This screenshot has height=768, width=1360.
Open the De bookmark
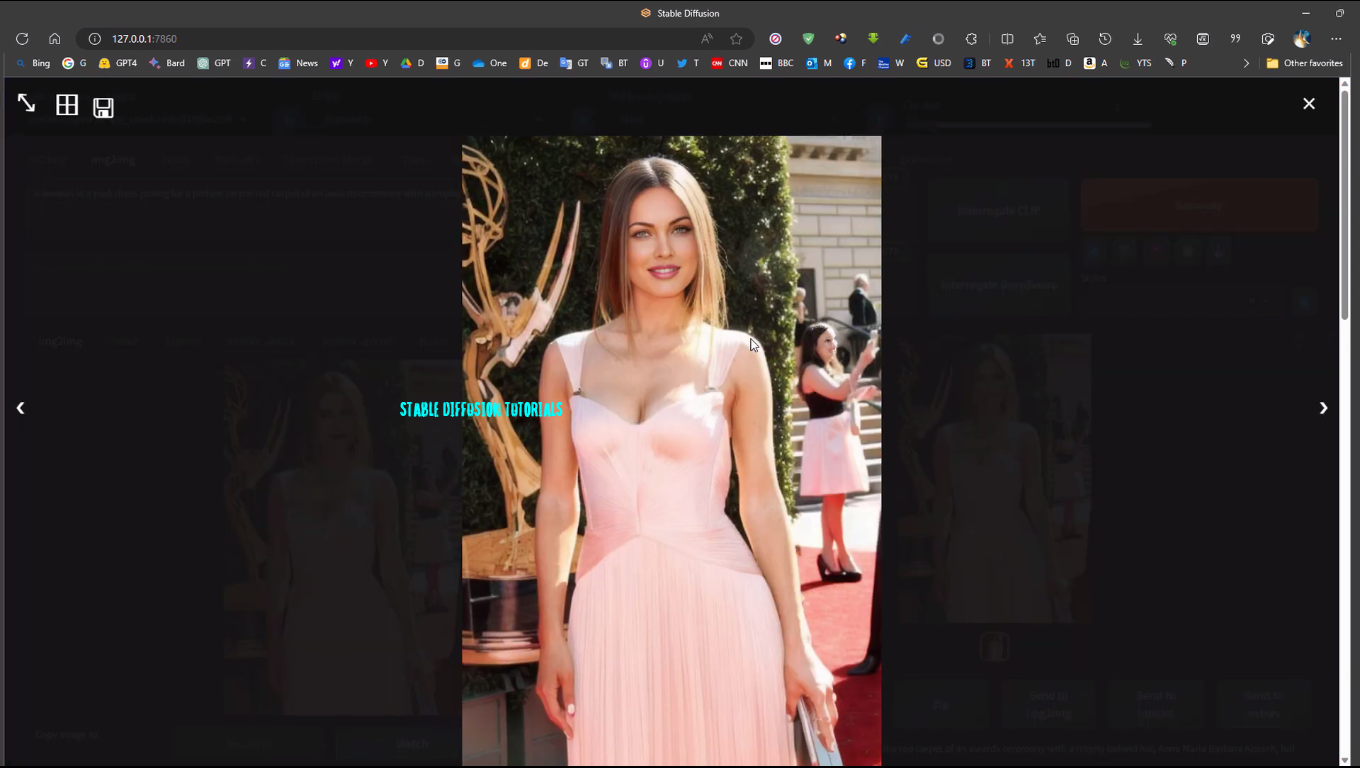pyautogui.click(x=534, y=63)
